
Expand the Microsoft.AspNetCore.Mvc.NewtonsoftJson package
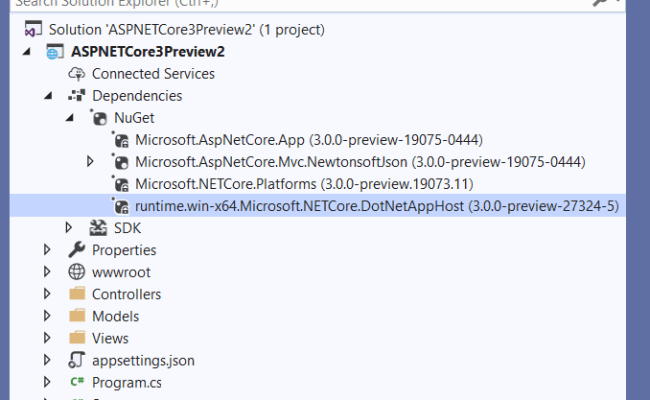coord(90,161)
